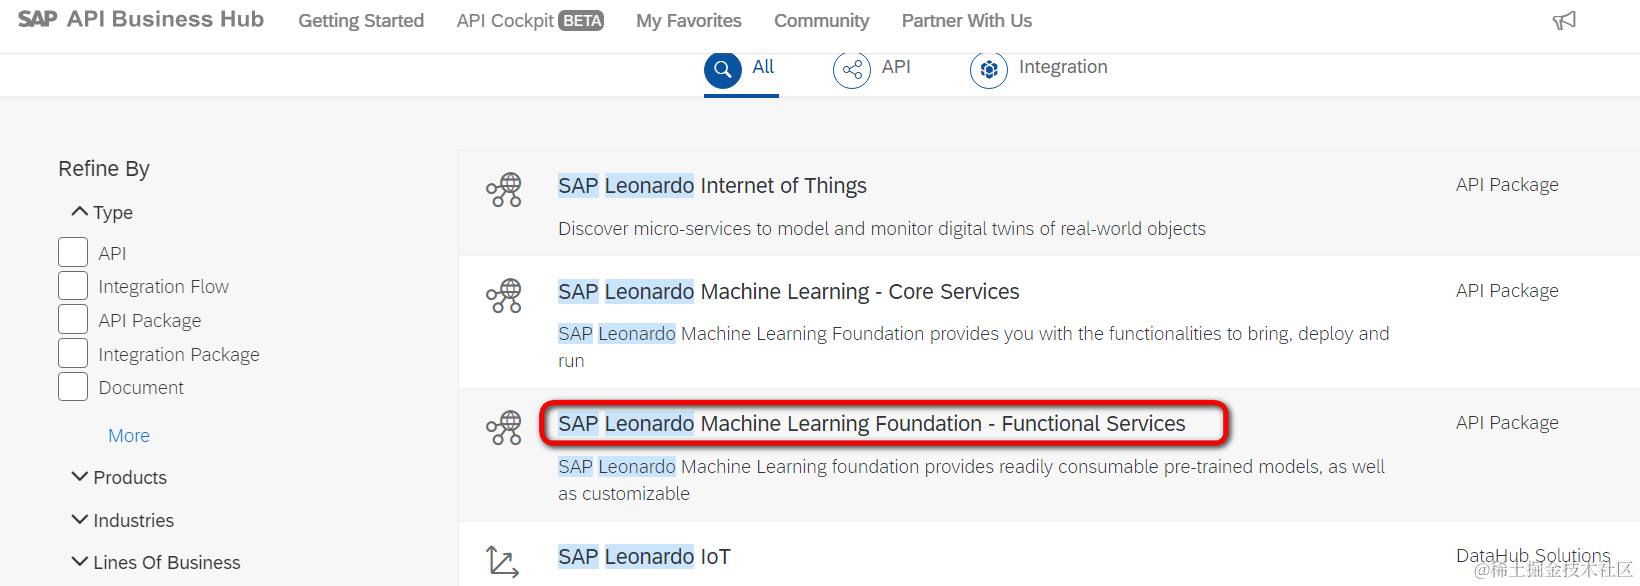The image size is (1640, 586).
Task: Select the Integration Package checkbox
Action: [x=73, y=353]
